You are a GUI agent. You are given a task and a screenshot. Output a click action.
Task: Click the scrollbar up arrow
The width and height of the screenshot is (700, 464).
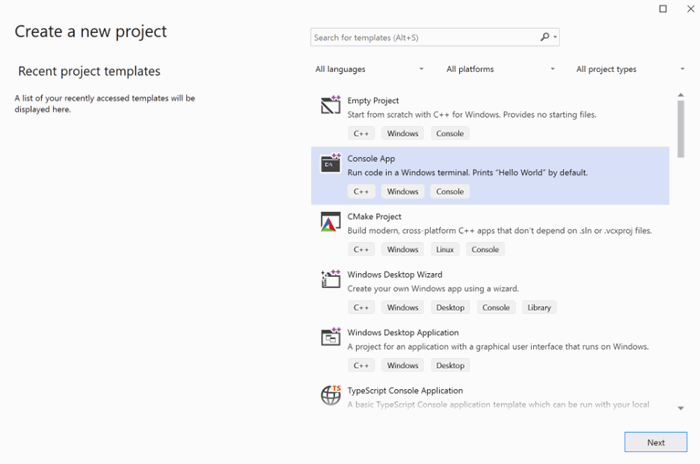(681, 95)
